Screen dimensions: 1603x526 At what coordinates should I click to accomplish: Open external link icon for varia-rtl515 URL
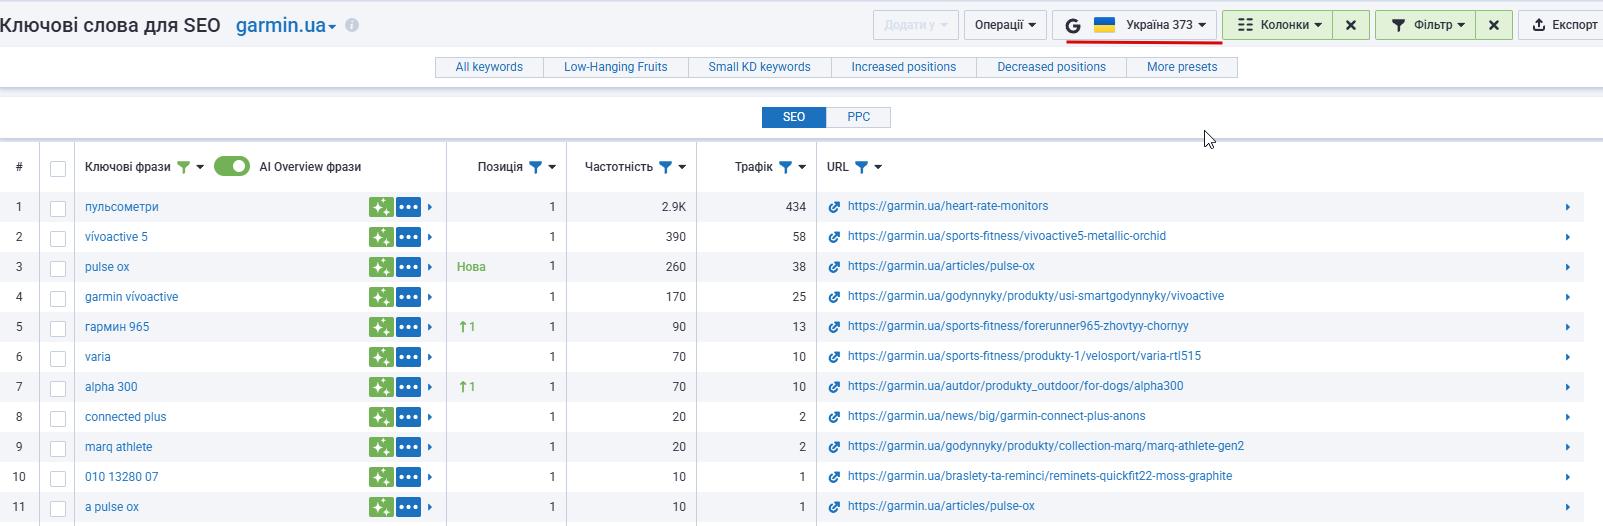(834, 357)
